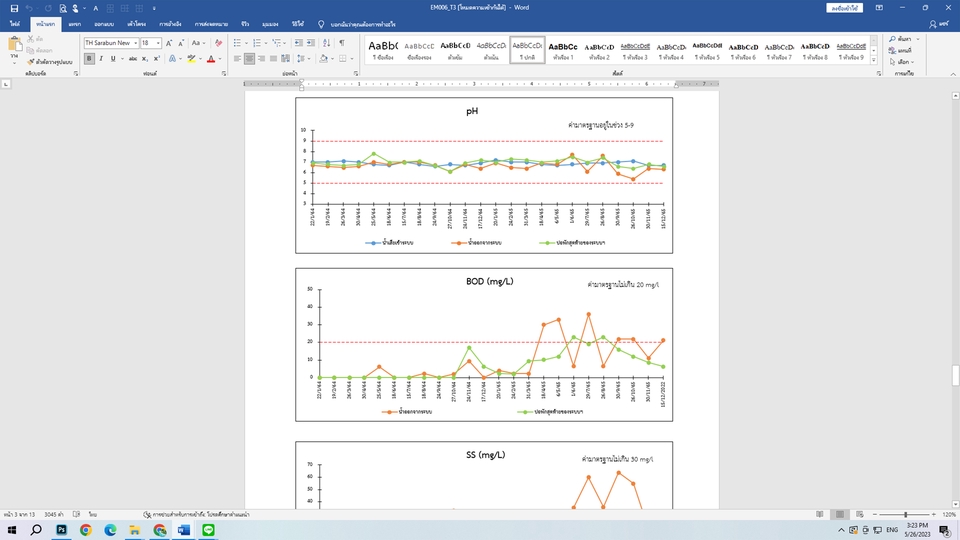Decrease font size with shrink font icon
Image resolution: width=960 pixels, height=540 pixels.
(x=181, y=43)
